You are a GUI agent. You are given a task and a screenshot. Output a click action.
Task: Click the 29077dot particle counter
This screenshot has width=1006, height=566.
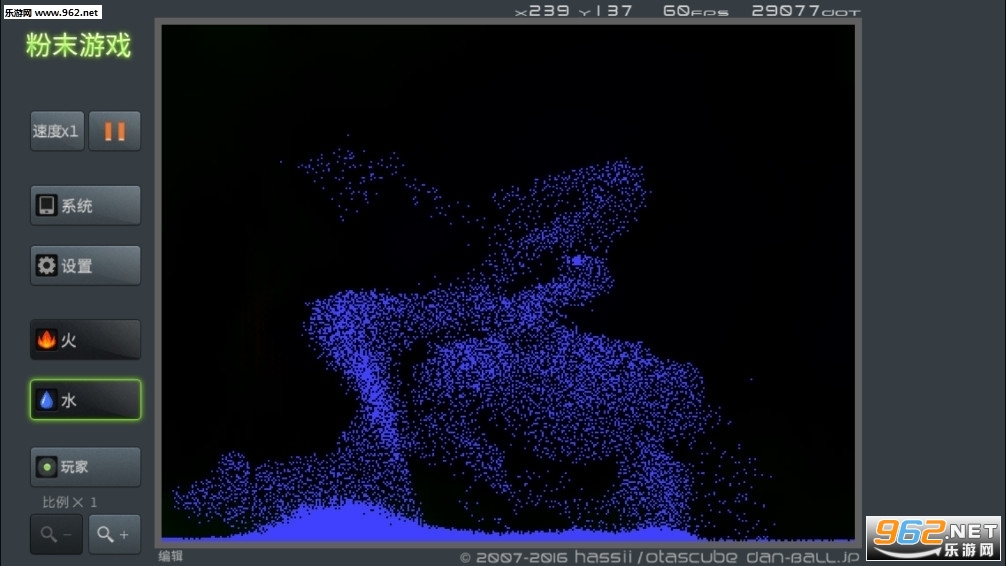point(805,11)
